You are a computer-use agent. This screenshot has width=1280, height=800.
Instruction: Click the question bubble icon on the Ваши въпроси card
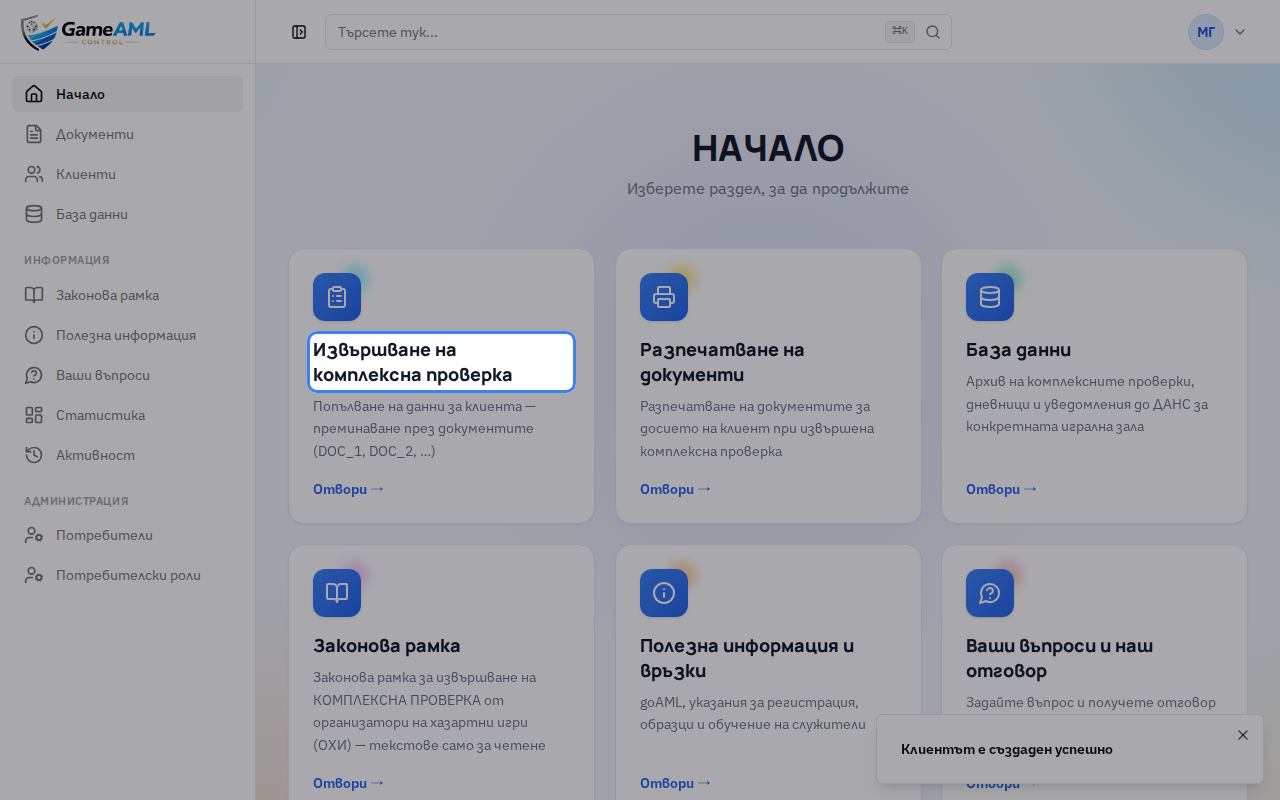pyautogui.click(x=990, y=593)
